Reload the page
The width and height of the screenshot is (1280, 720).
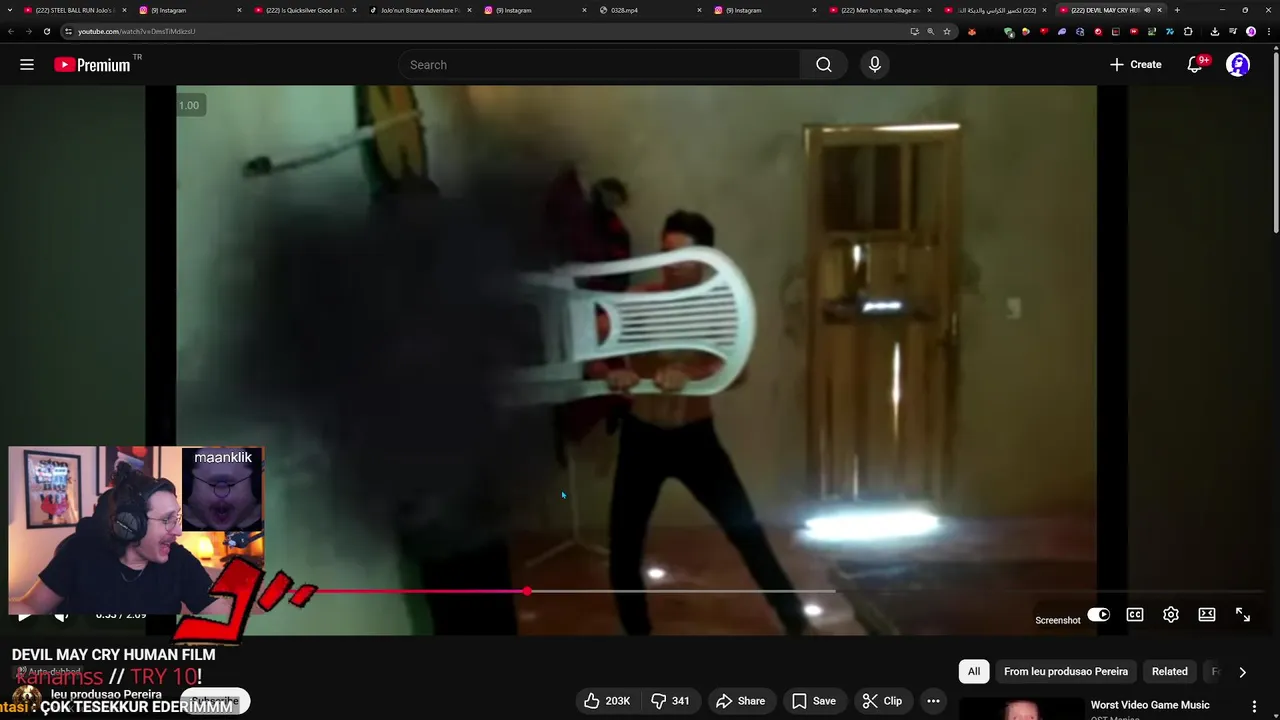click(47, 31)
